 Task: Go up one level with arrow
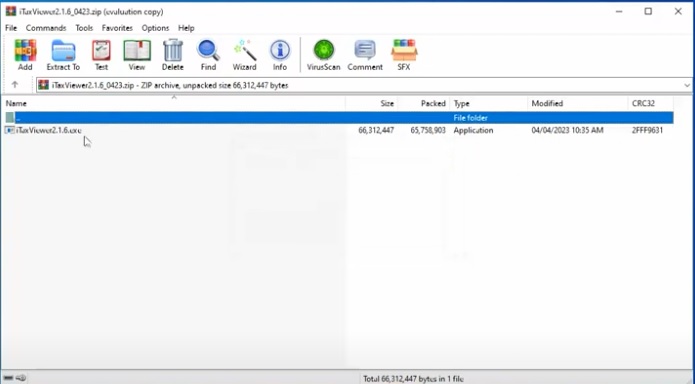(x=15, y=85)
